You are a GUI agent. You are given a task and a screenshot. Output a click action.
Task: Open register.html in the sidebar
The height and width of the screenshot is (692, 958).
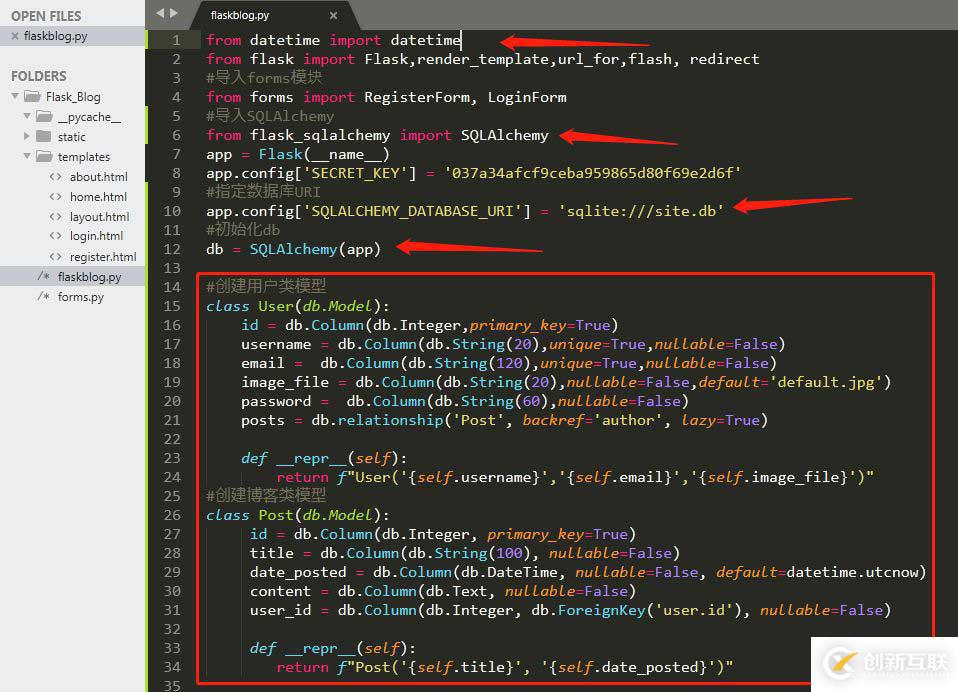pyautogui.click(x=103, y=257)
